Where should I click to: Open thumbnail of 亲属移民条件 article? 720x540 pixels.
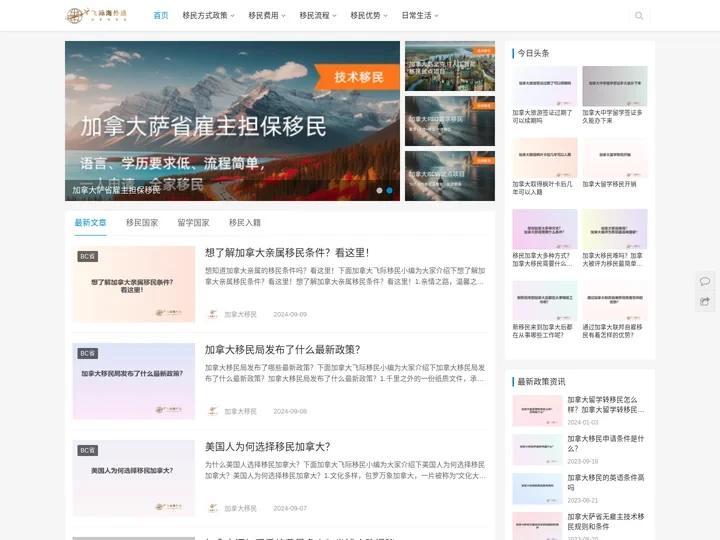134,284
